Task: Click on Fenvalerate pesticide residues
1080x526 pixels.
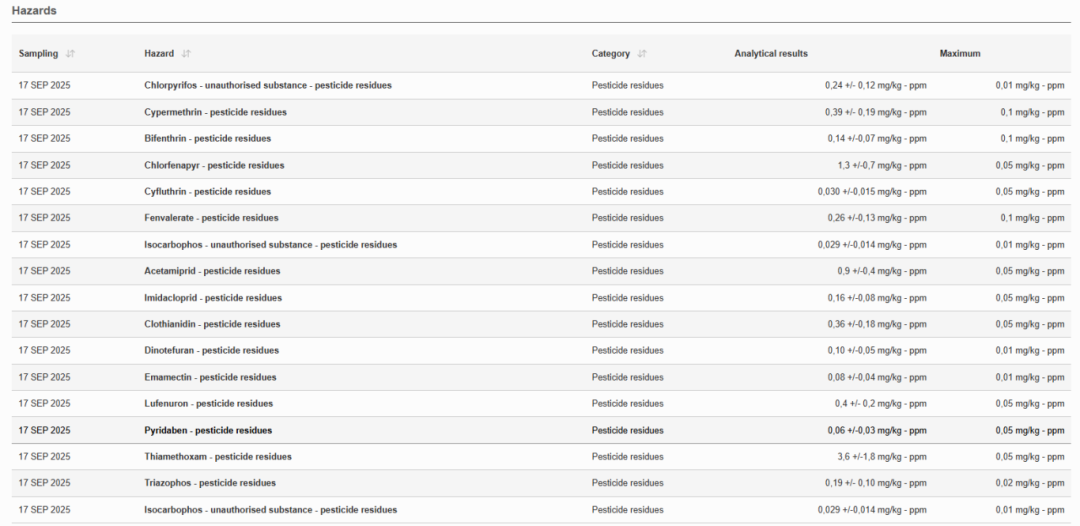Action: tap(211, 218)
